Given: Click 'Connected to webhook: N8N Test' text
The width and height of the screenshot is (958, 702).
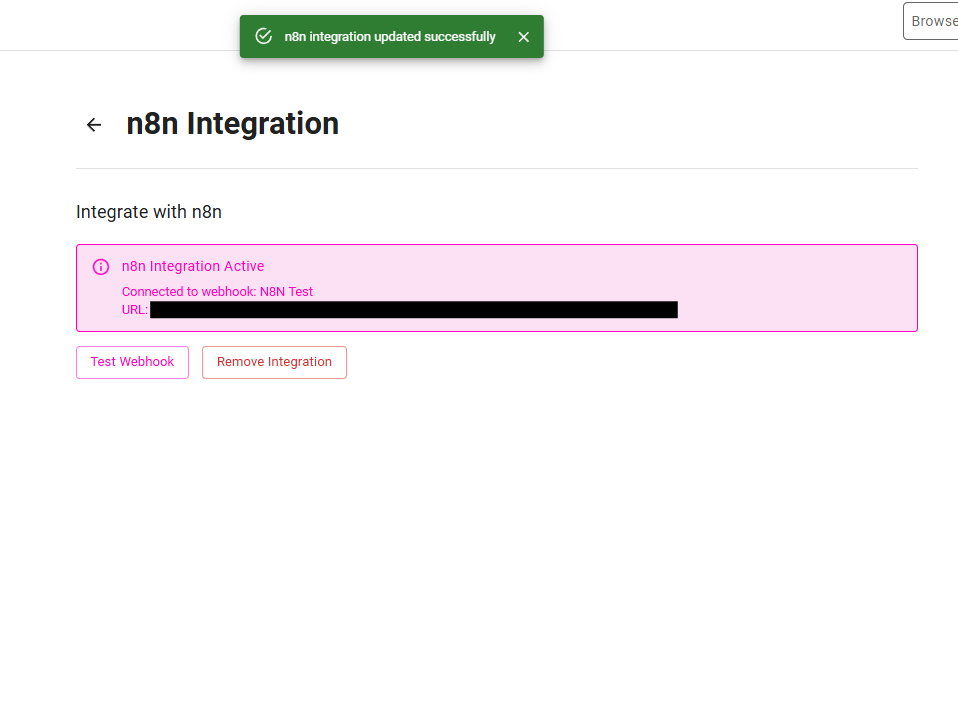Looking at the screenshot, I should [x=218, y=292].
